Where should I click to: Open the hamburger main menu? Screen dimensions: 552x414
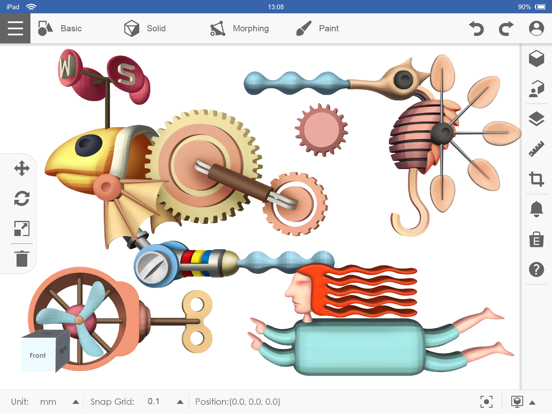click(x=15, y=28)
